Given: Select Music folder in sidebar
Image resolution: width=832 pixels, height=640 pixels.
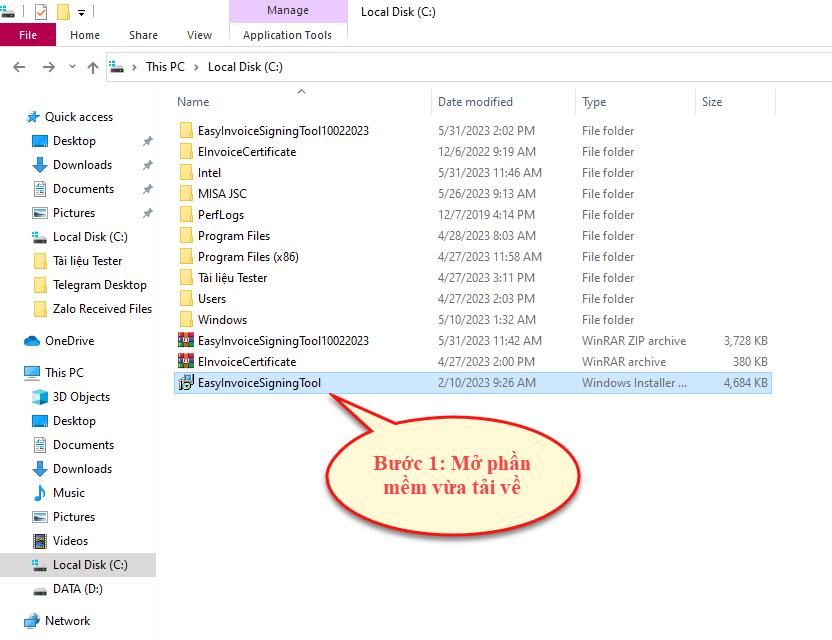Looking at the screenshot, I should tap(69, 493).
